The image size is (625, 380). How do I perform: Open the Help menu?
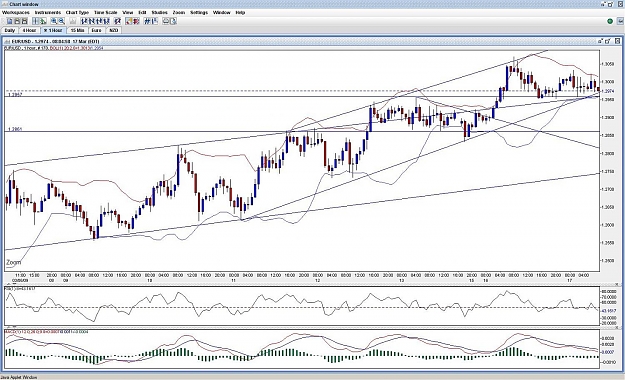tap(240, 12)
